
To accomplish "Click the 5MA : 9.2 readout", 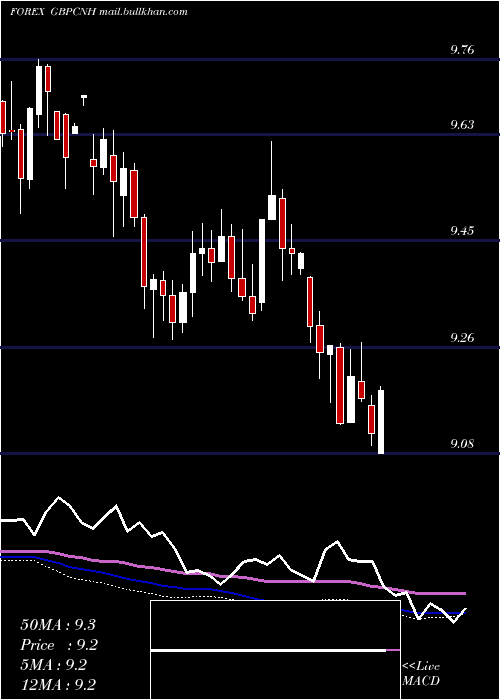I will pos(54,665).
